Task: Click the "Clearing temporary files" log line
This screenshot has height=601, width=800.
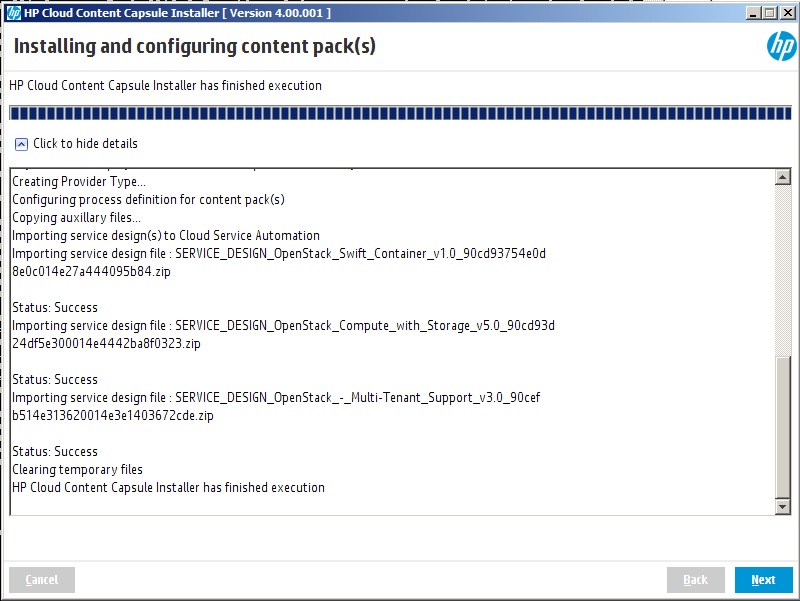Action: [77, 470]
